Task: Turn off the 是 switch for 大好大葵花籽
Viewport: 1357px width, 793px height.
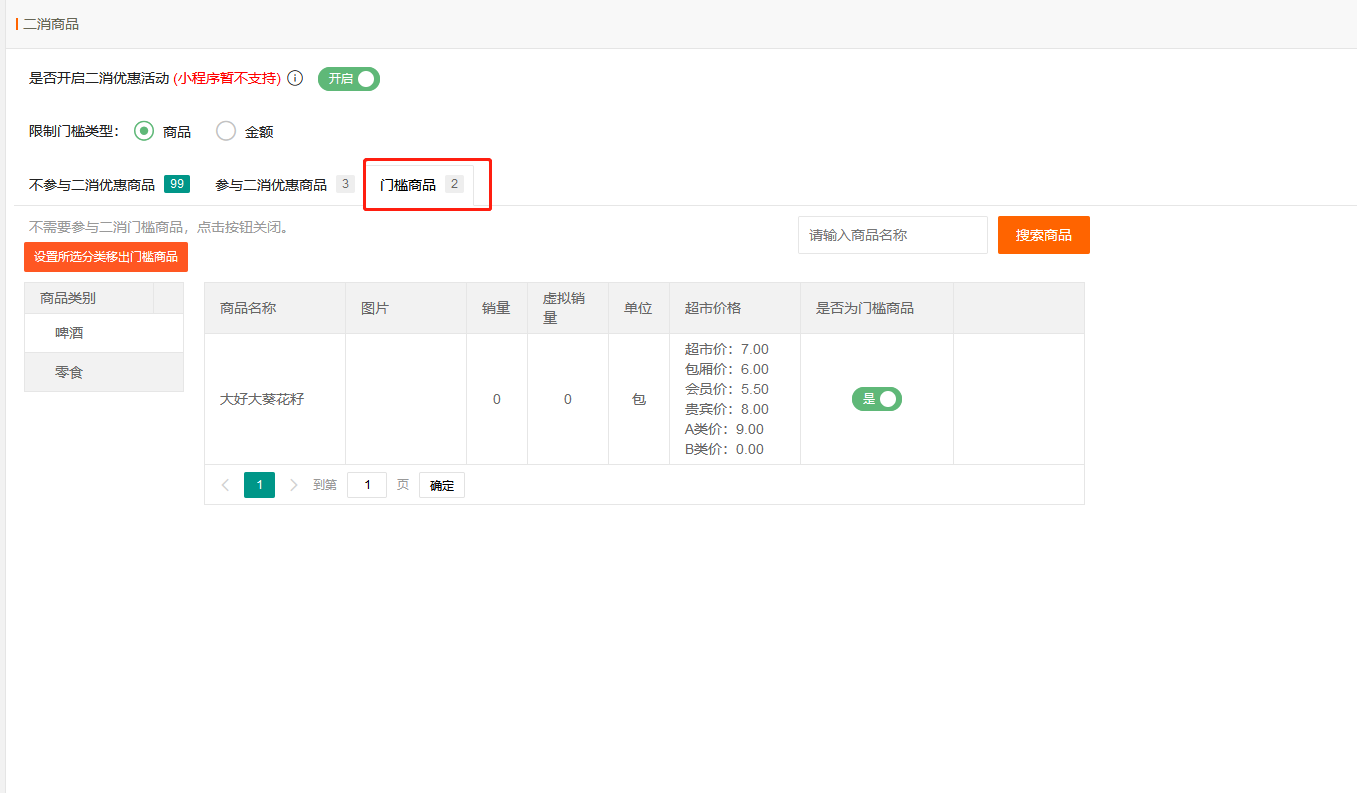Action: click(x=877, y=399)
